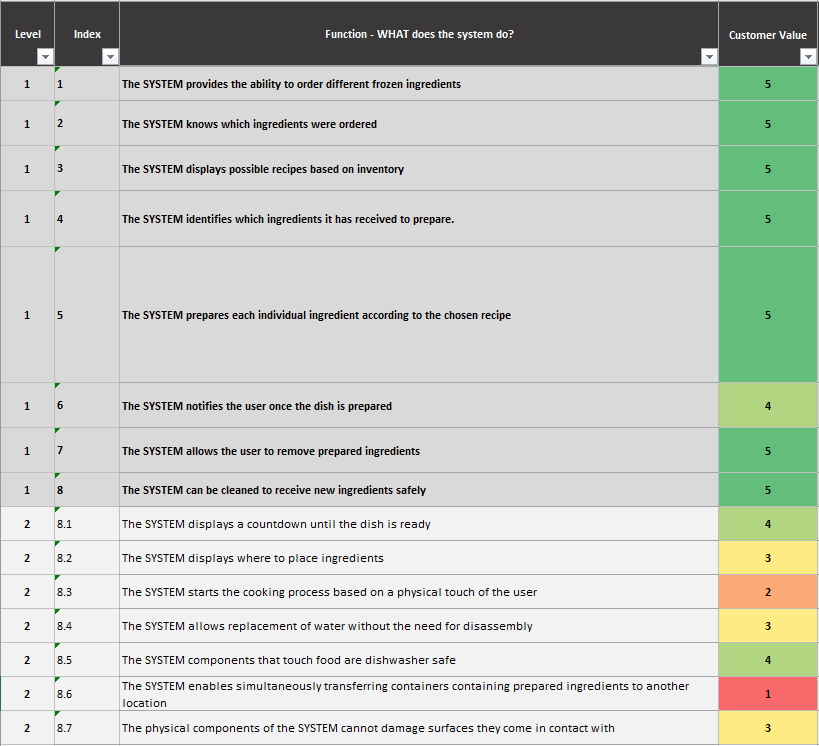This screenshot has height=746, width=819.
Task: Select index cell '8.1'
Action: click(87, 523)
